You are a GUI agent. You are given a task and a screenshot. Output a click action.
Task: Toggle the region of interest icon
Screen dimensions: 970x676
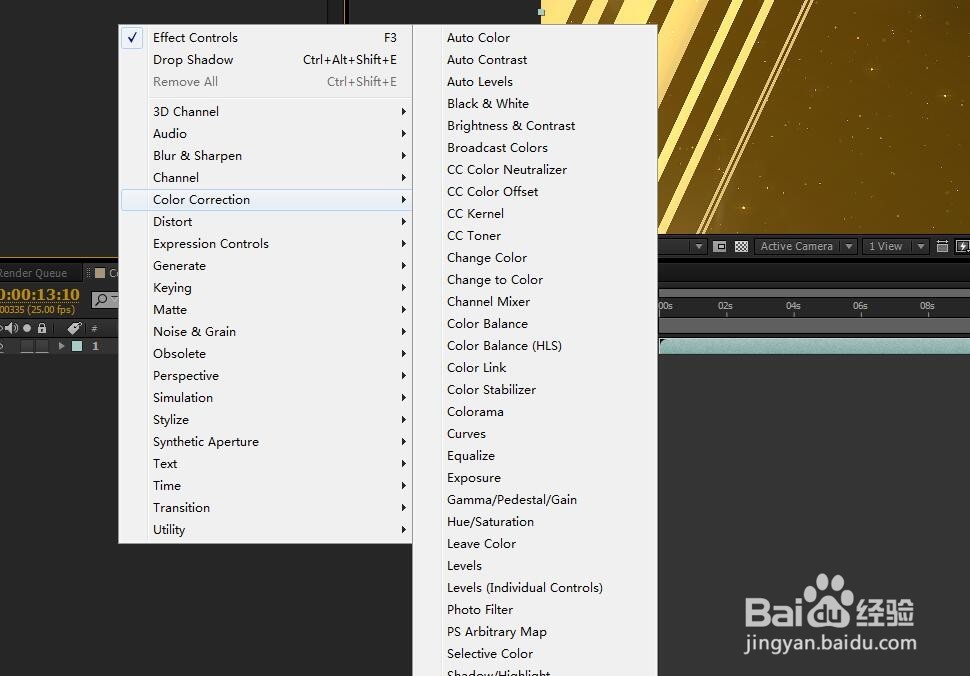[x=719, y=246]
